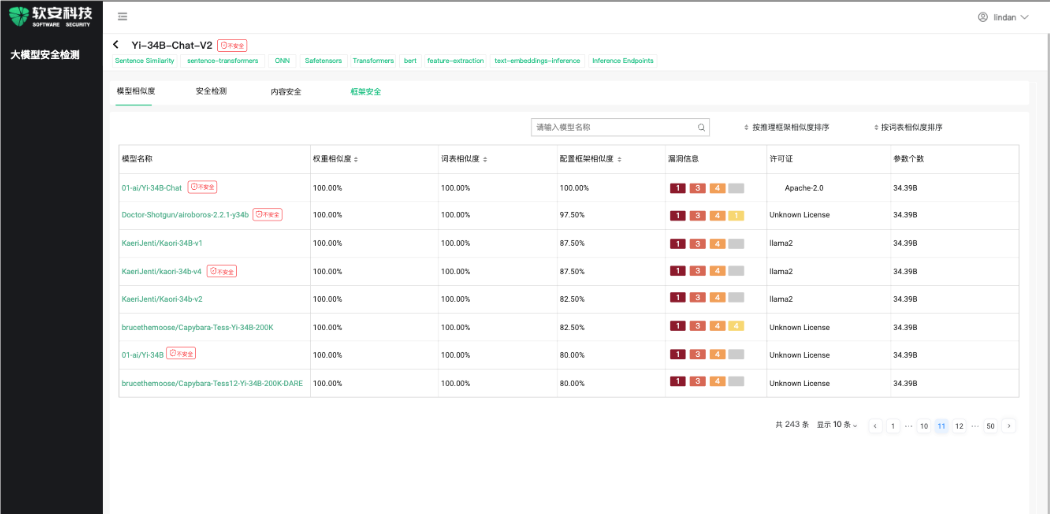
Task: Click red badge 3 in kaori-34b-v4 row
Action: pyautogui.click(x=698, y=271)
